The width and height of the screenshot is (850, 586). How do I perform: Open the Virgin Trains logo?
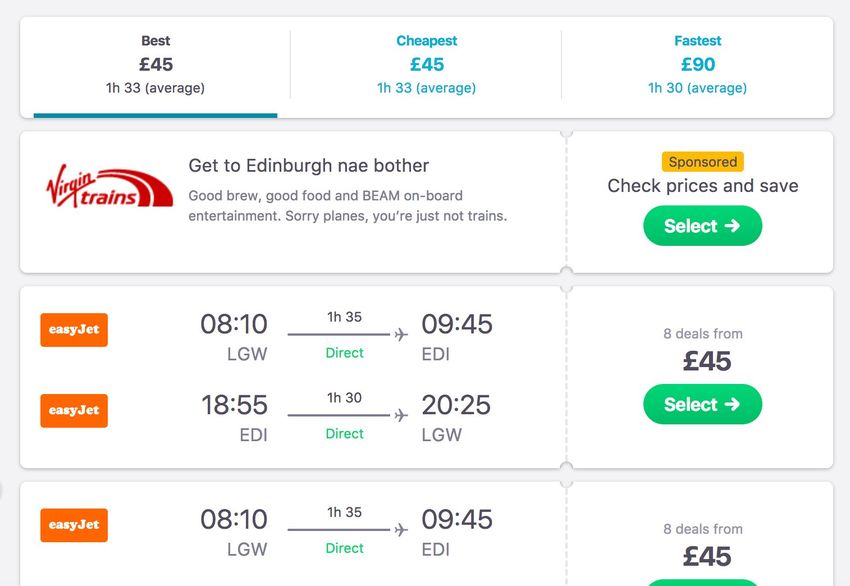(109, 185)
